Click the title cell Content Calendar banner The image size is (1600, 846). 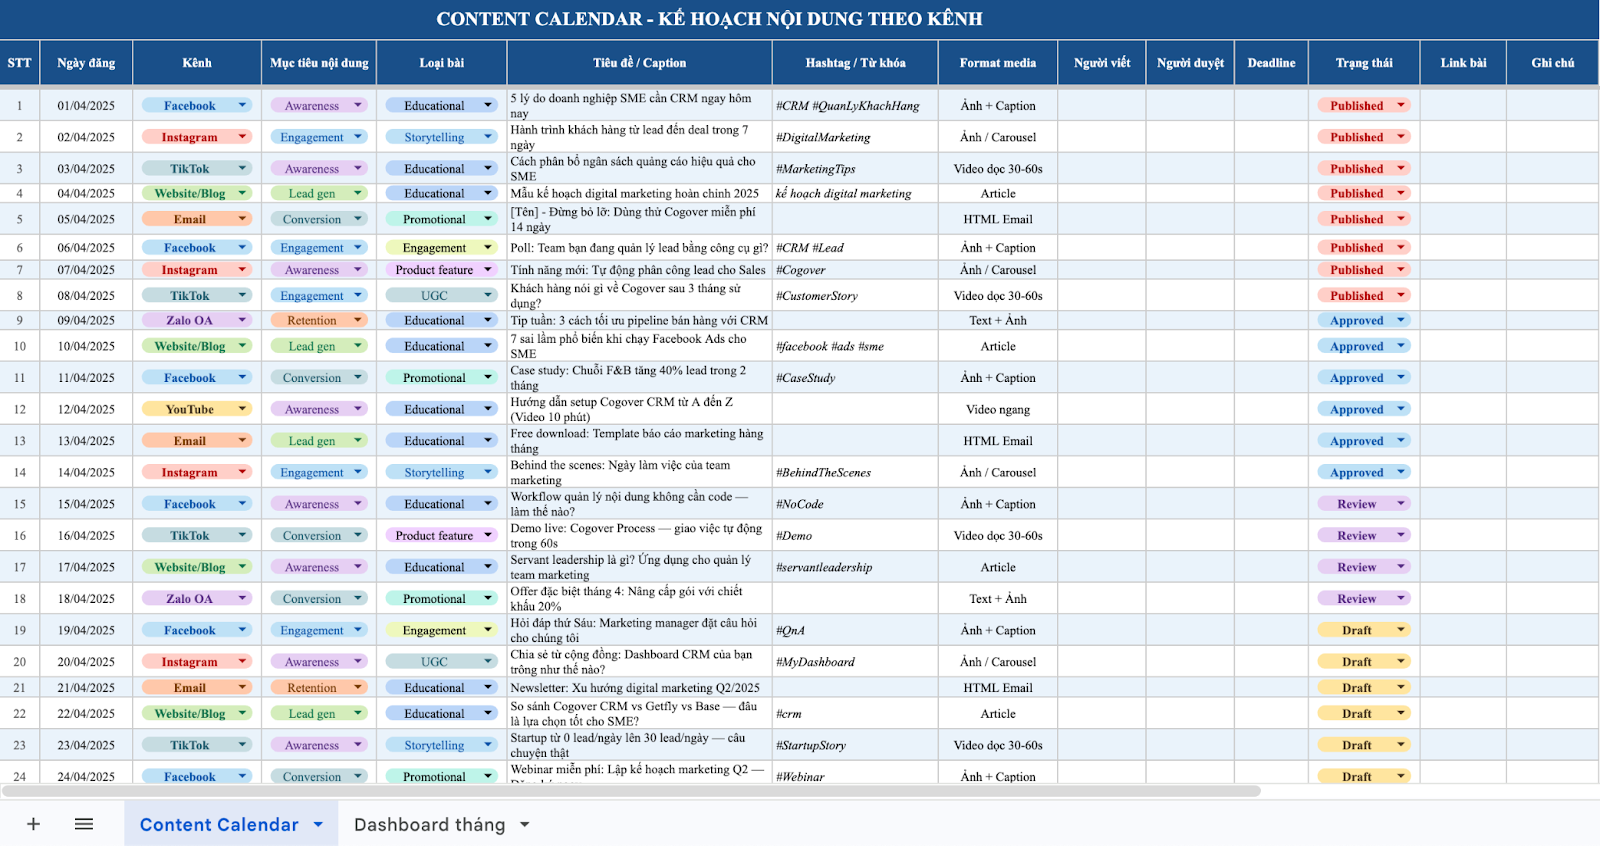(709, 19)
